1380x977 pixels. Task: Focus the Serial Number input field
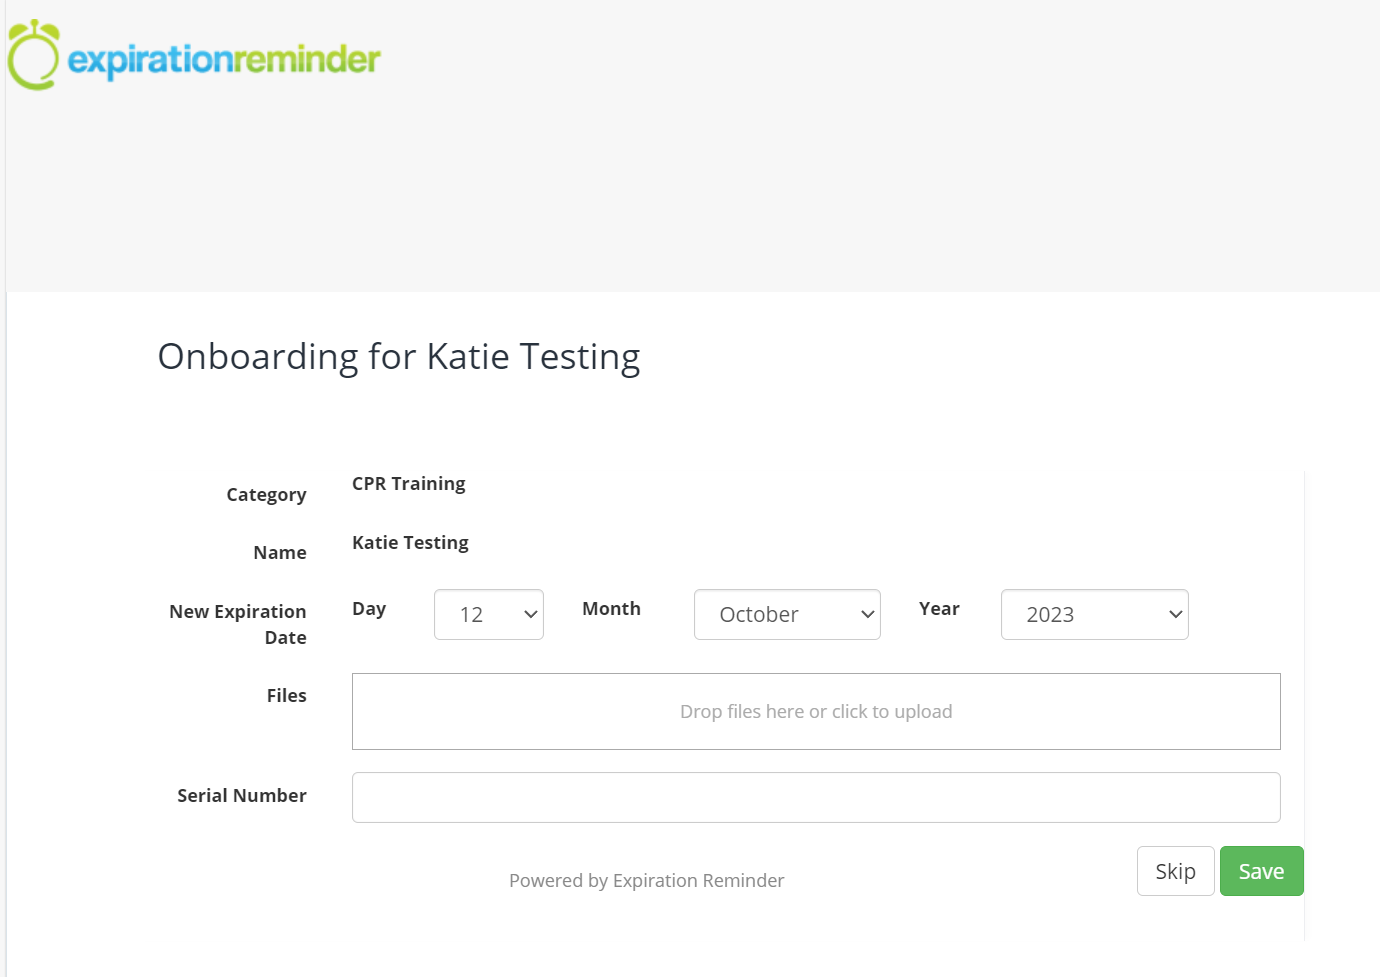coord(816,797)
